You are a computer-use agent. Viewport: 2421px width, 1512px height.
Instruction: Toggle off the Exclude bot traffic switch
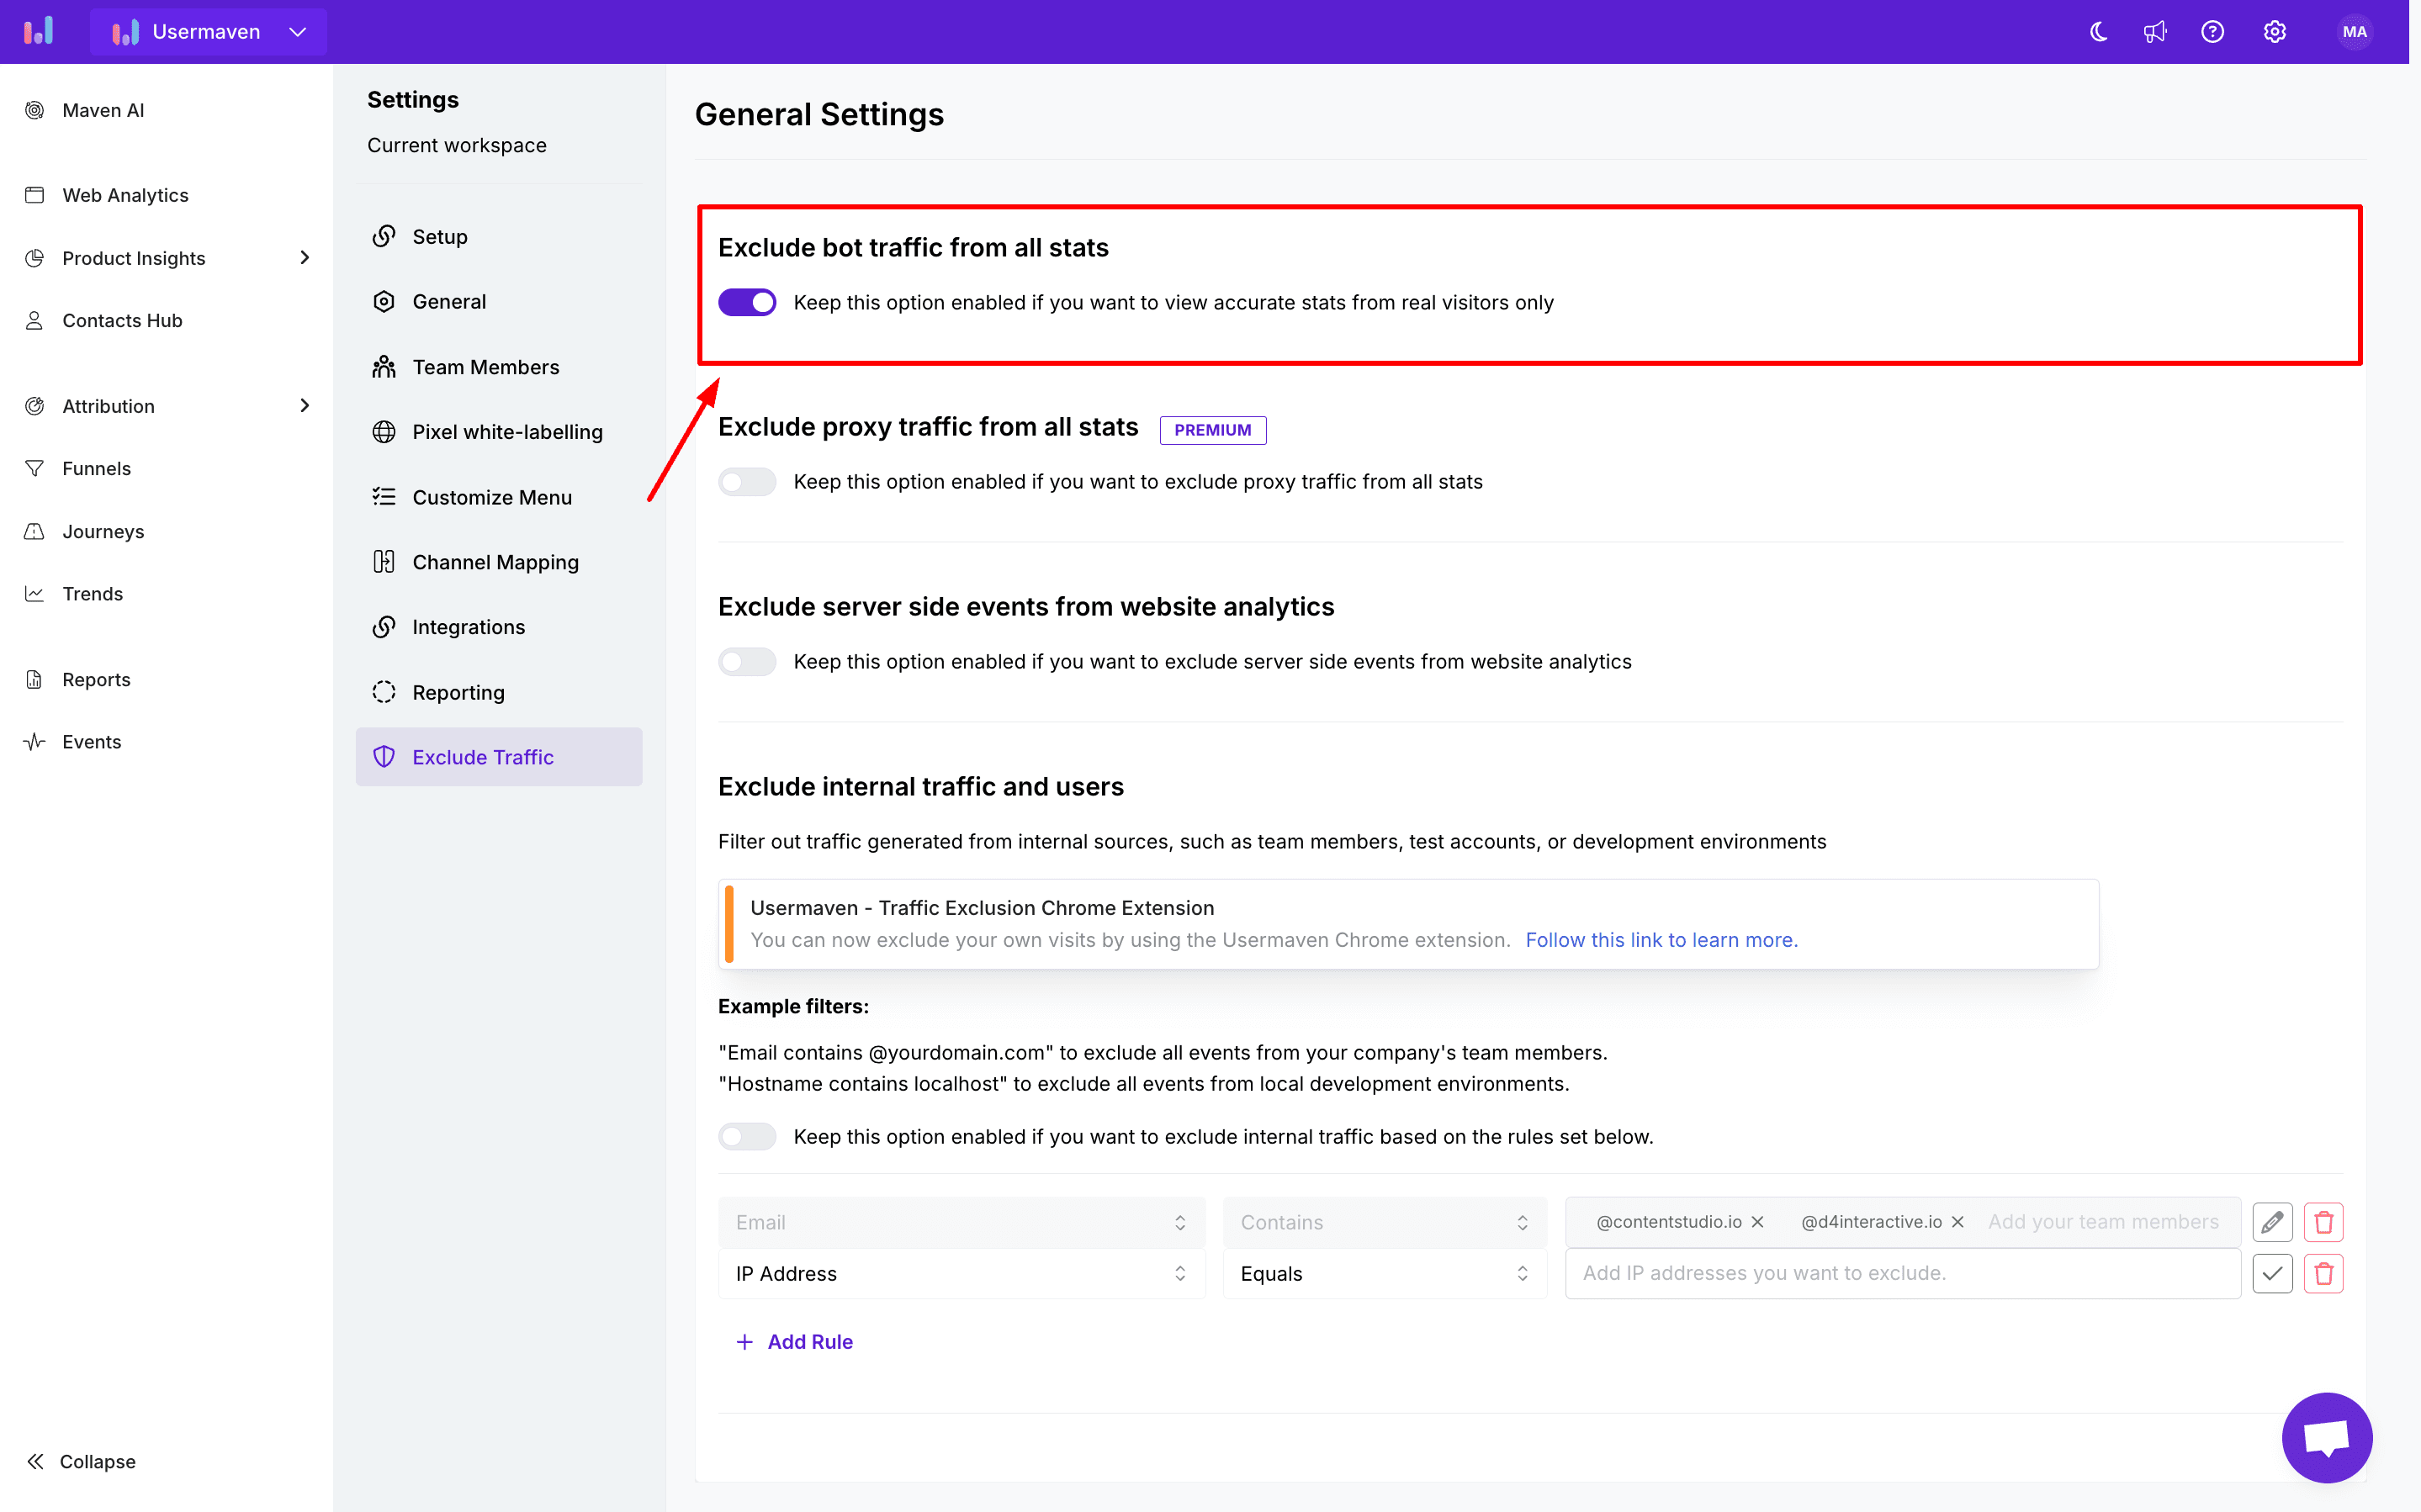coord(747,301)
